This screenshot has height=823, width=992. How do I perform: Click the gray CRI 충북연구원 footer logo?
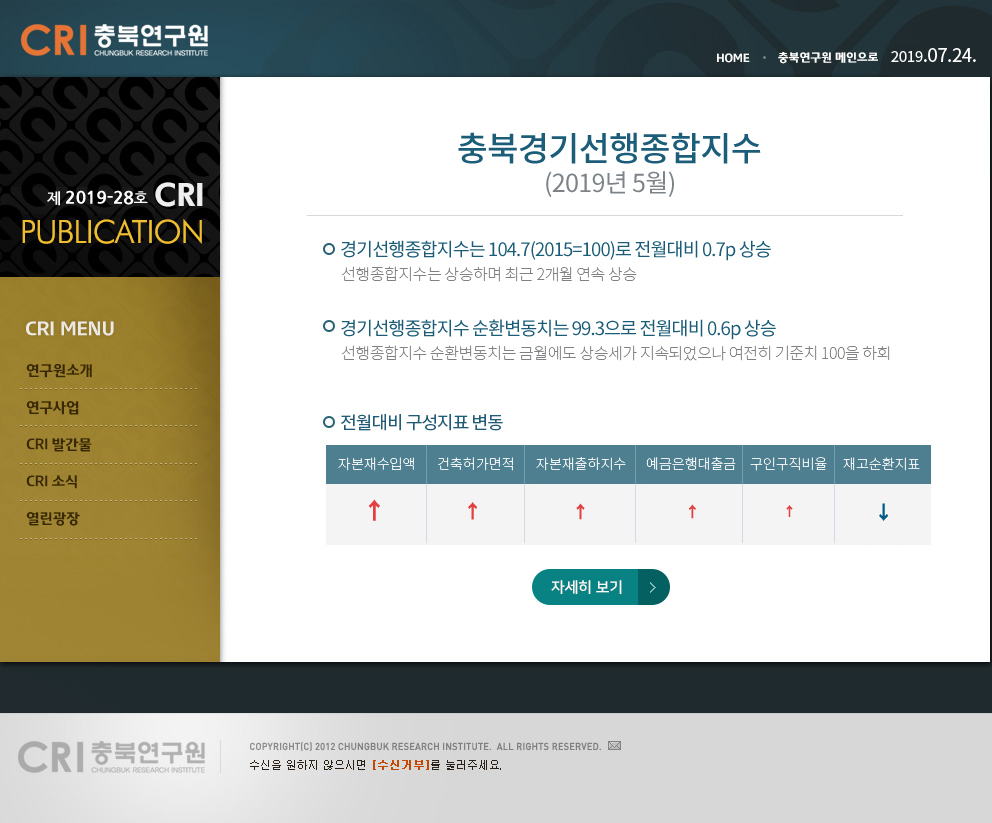click(112, 757)
